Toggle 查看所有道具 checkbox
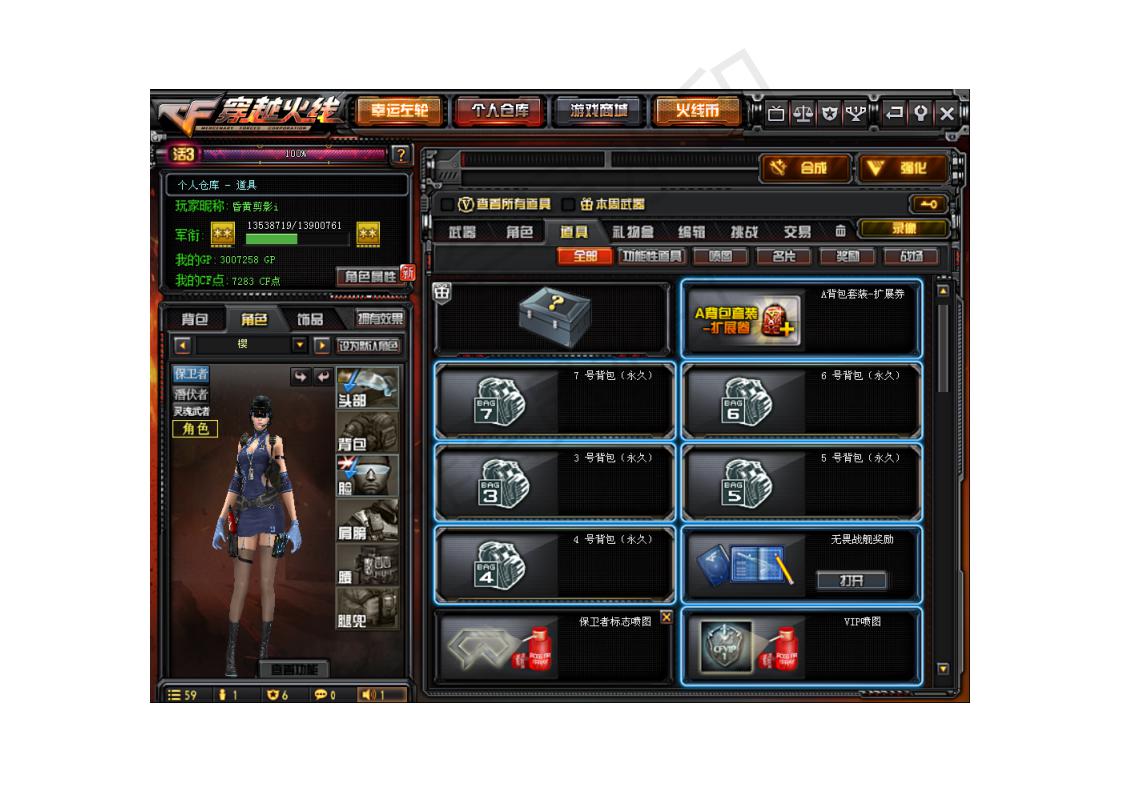The height and width of the screenshot is (793, 1122). 448,205
